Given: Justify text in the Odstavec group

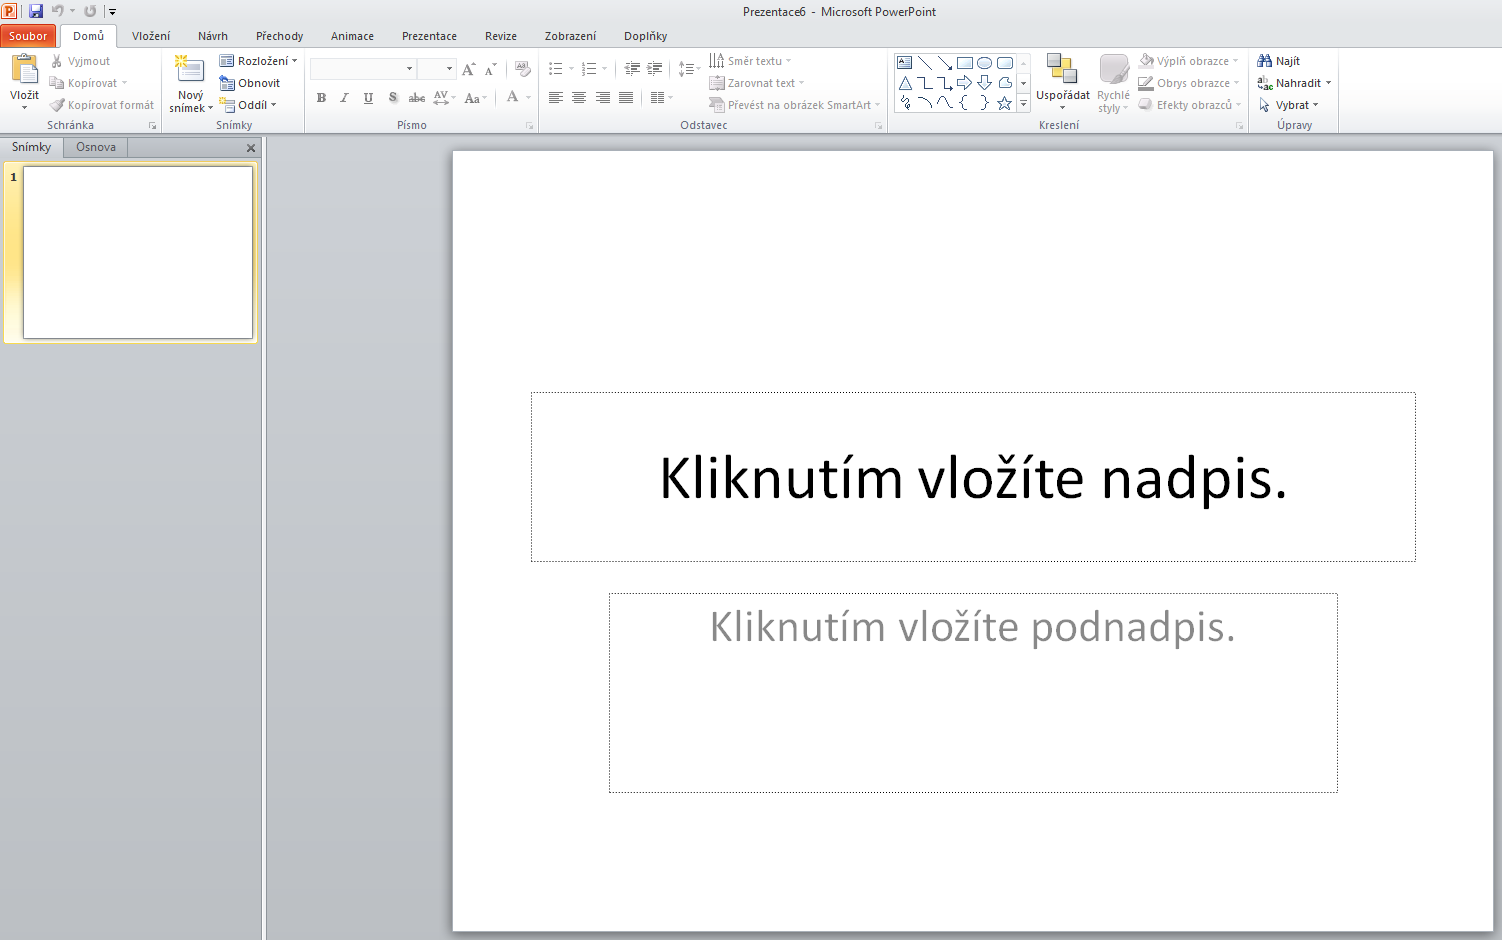Looking at the screenshot, I should tap(626, 98).
